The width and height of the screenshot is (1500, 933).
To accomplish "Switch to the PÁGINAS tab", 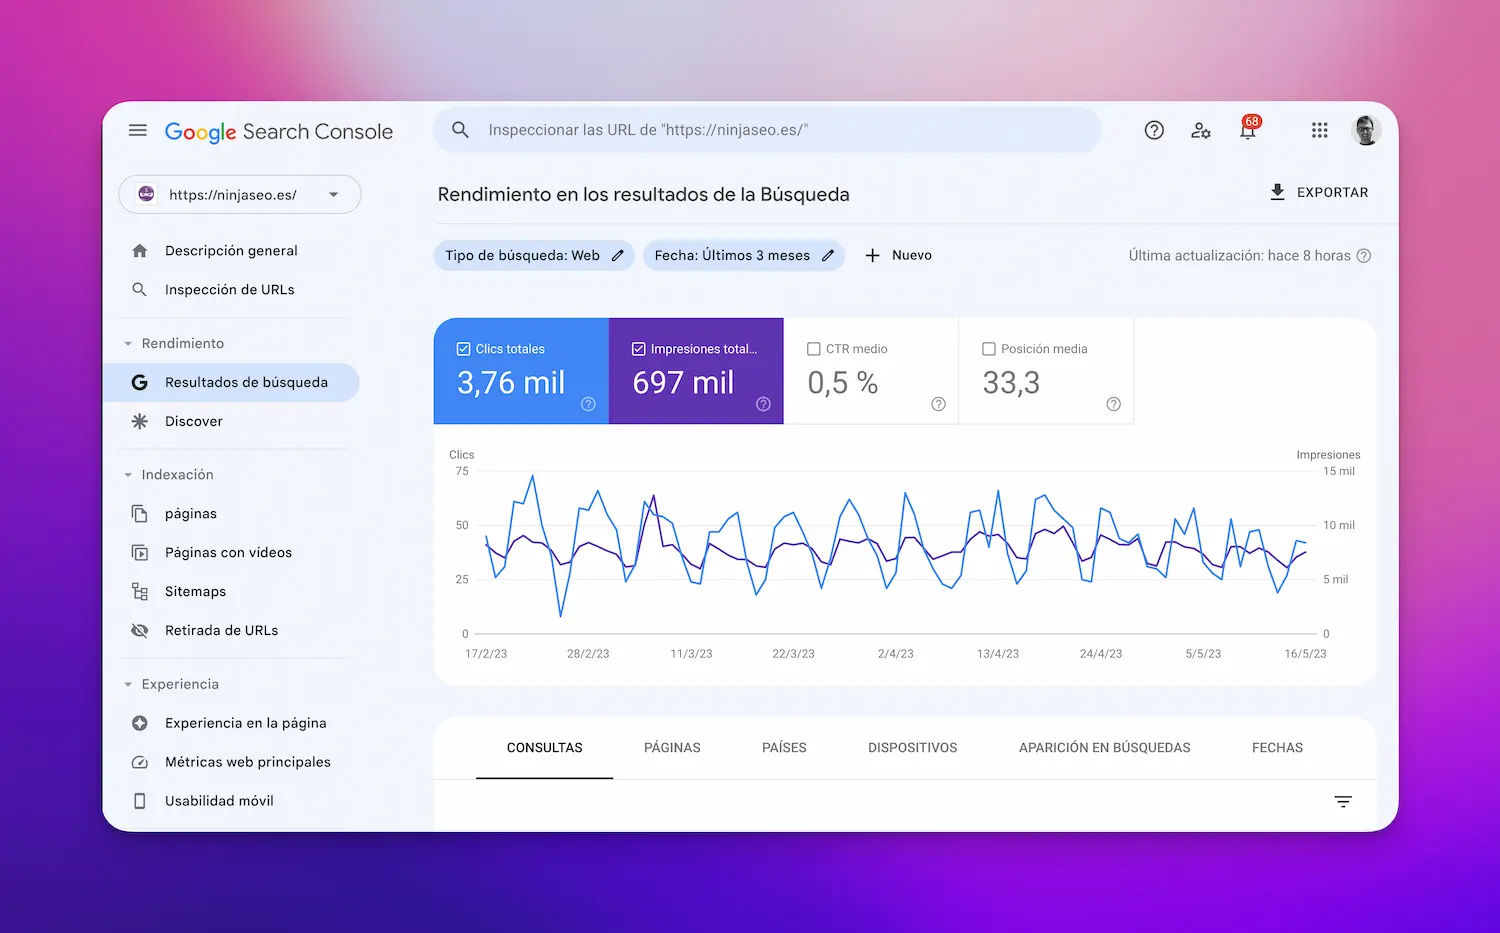I will coord(672,747).
